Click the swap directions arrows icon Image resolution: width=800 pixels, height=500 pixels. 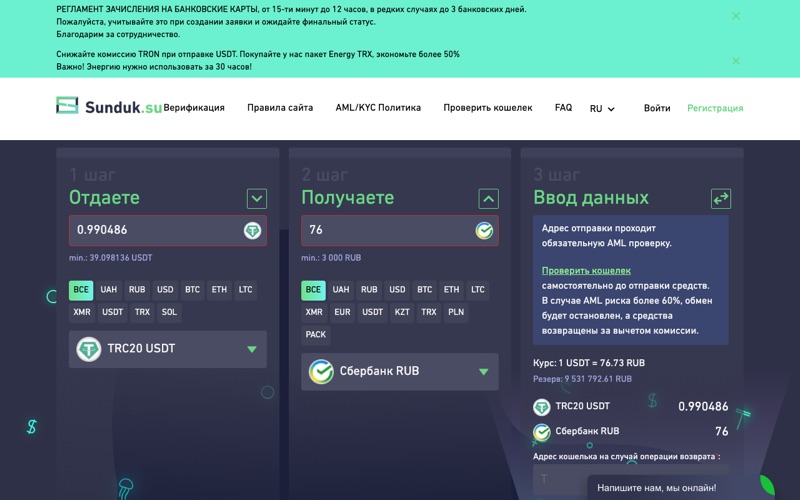coord(720,198)
